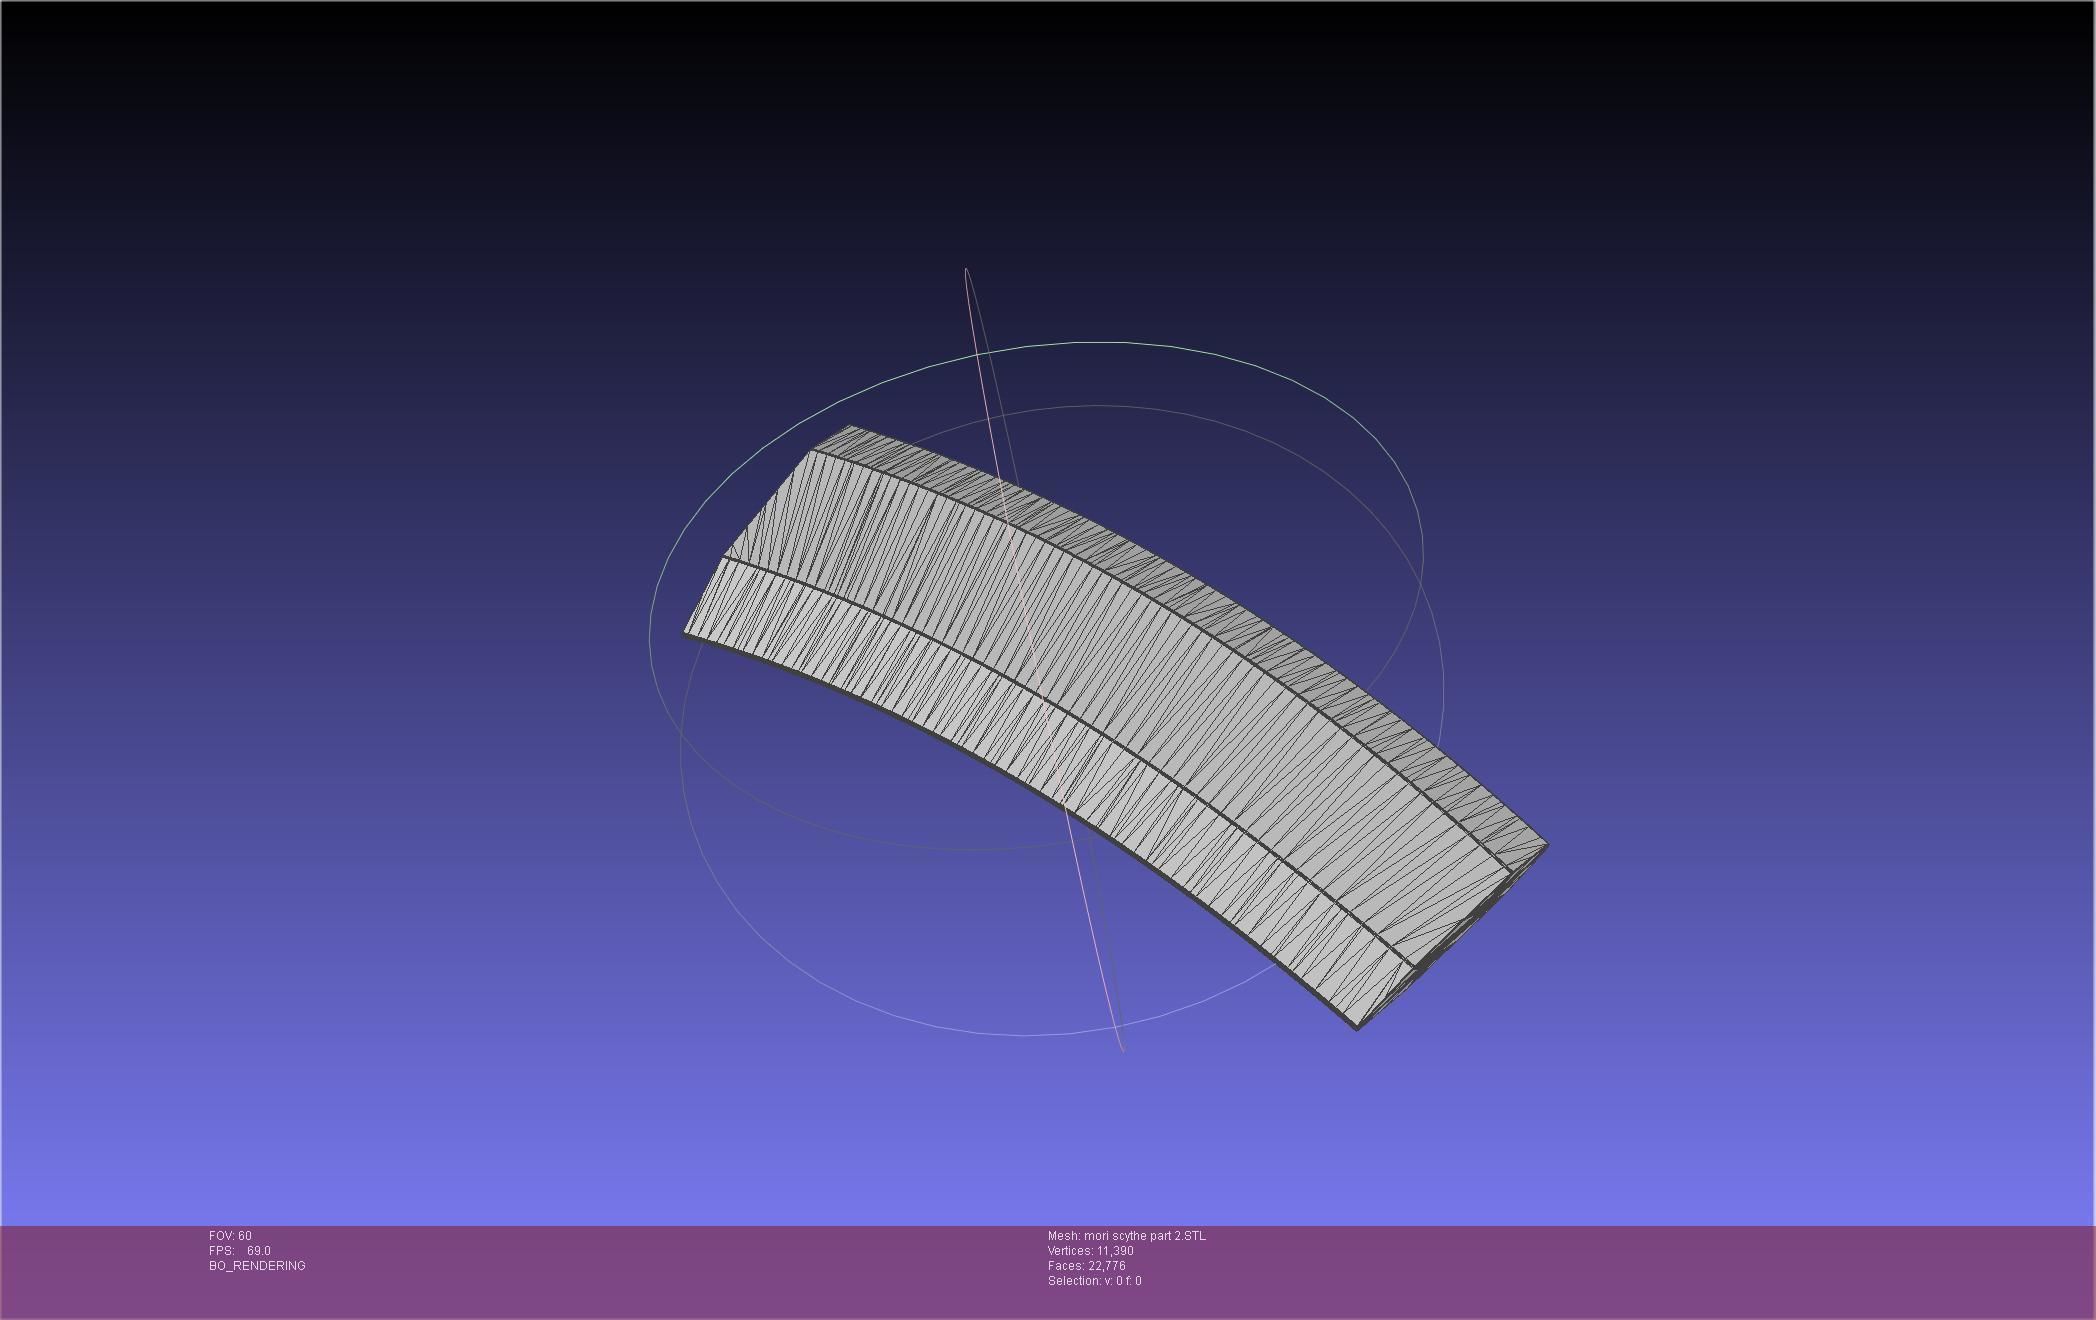This screenshot has width=2096, height=1320.
Task: Click the Faces: 22,776 text
Action: [1086, 1266]
